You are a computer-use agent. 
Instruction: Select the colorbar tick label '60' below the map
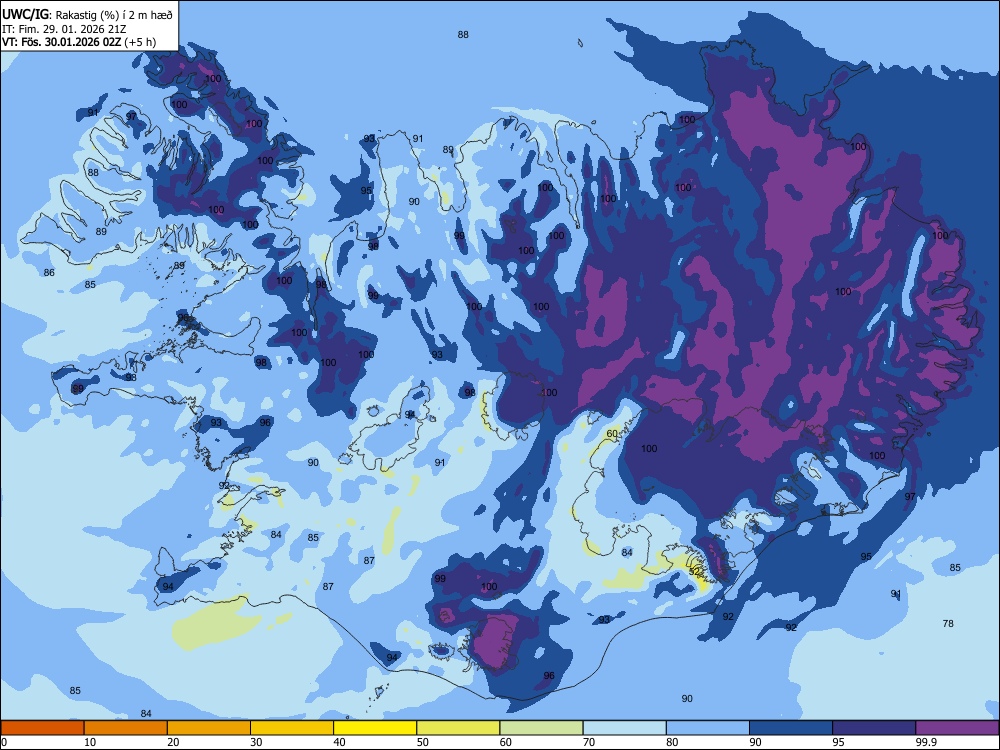(506, 742)
